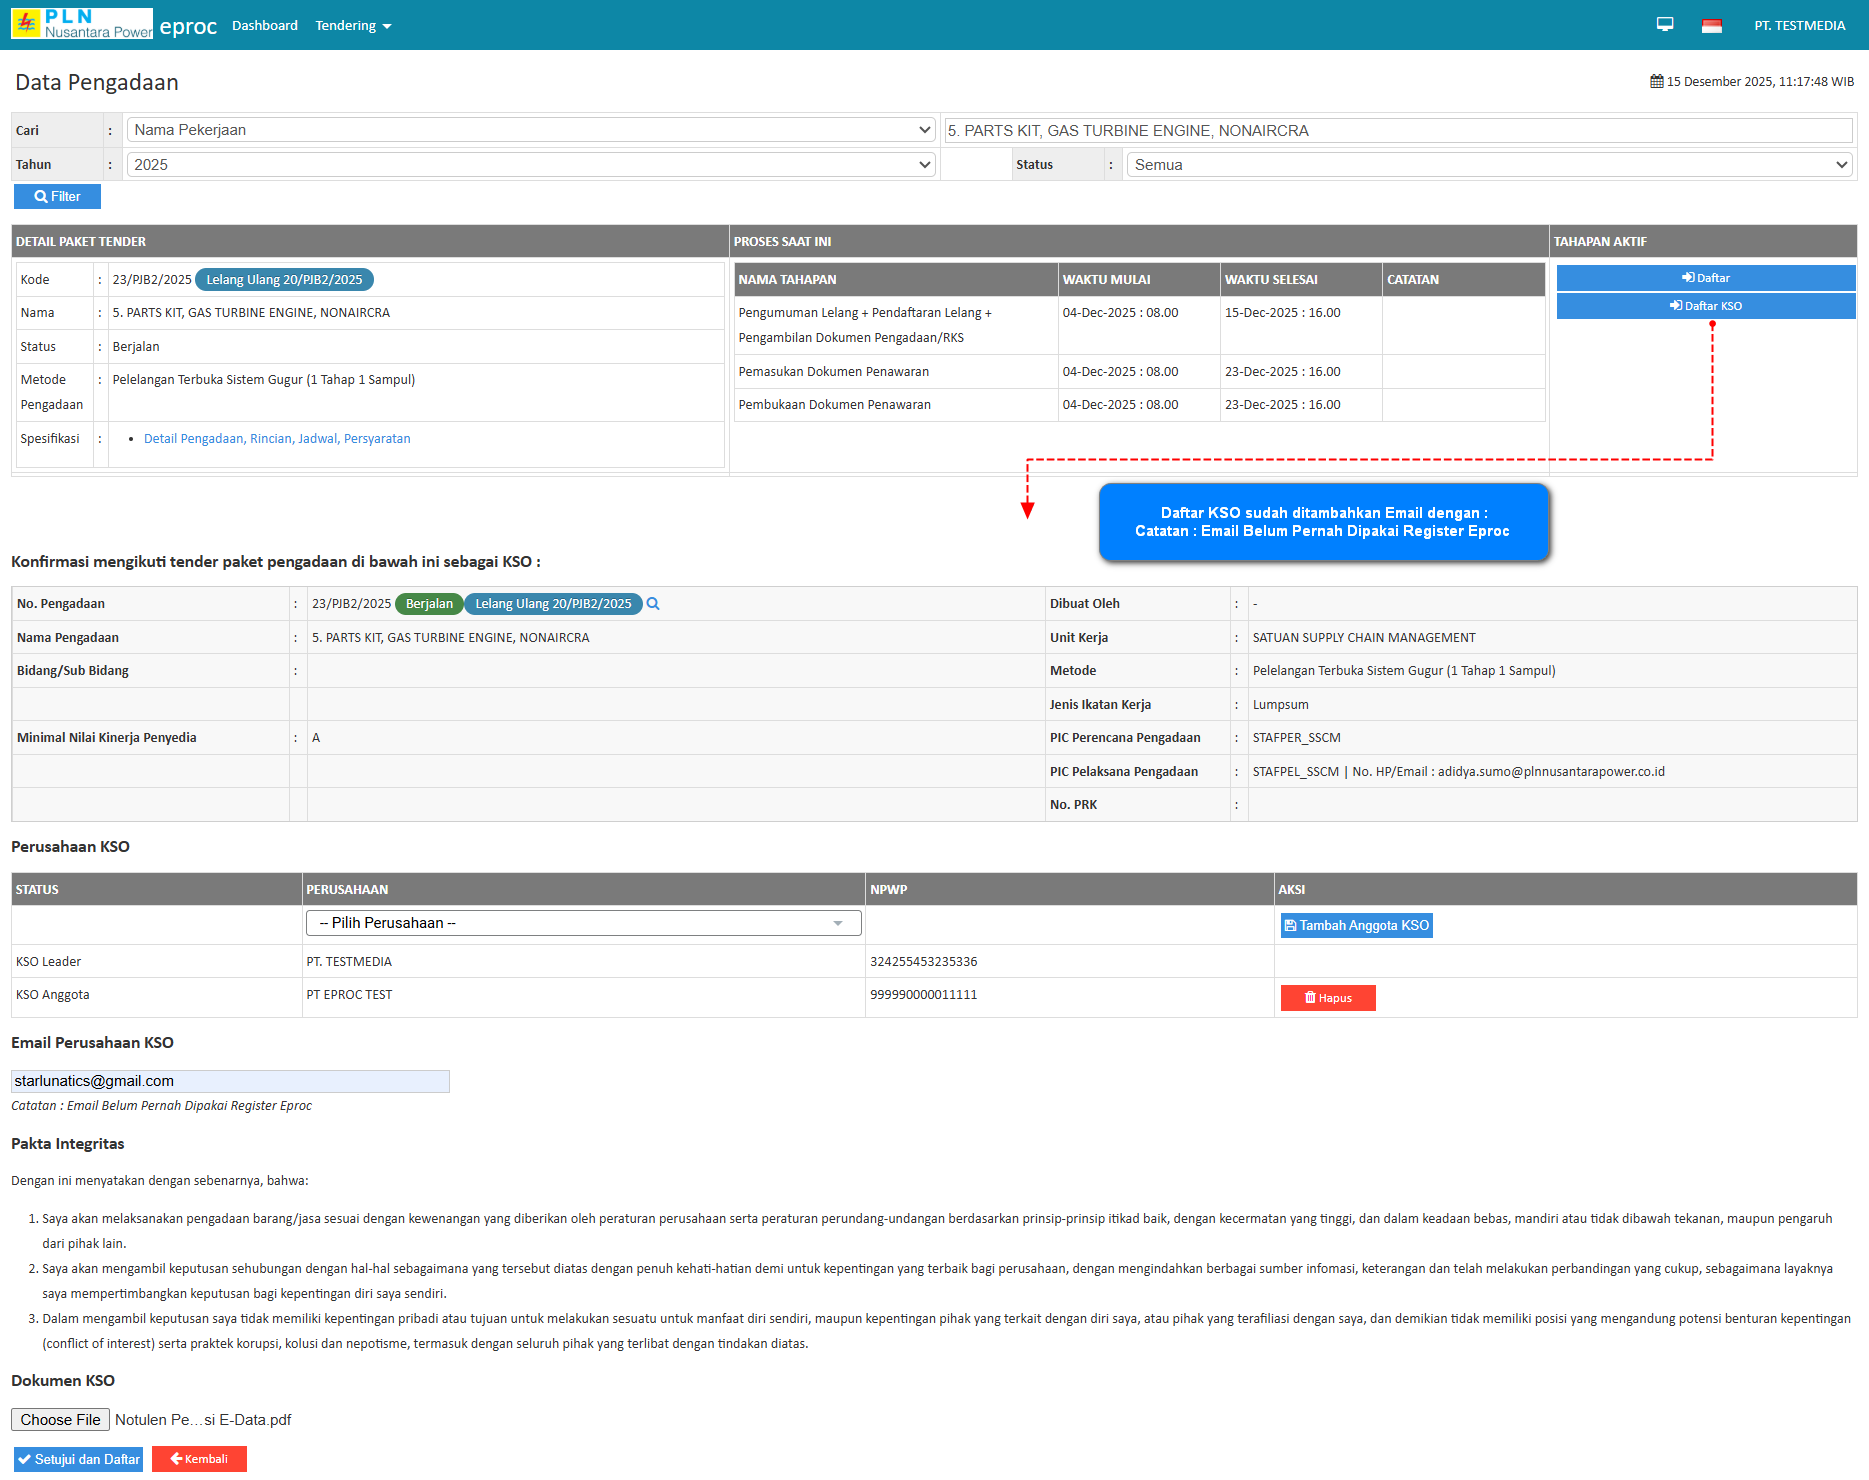The width and height of the screenshot is (1869, 1480).
Task: Open the Nama Pekerjaan search dropdown
Action: click(x=530, y=130)
